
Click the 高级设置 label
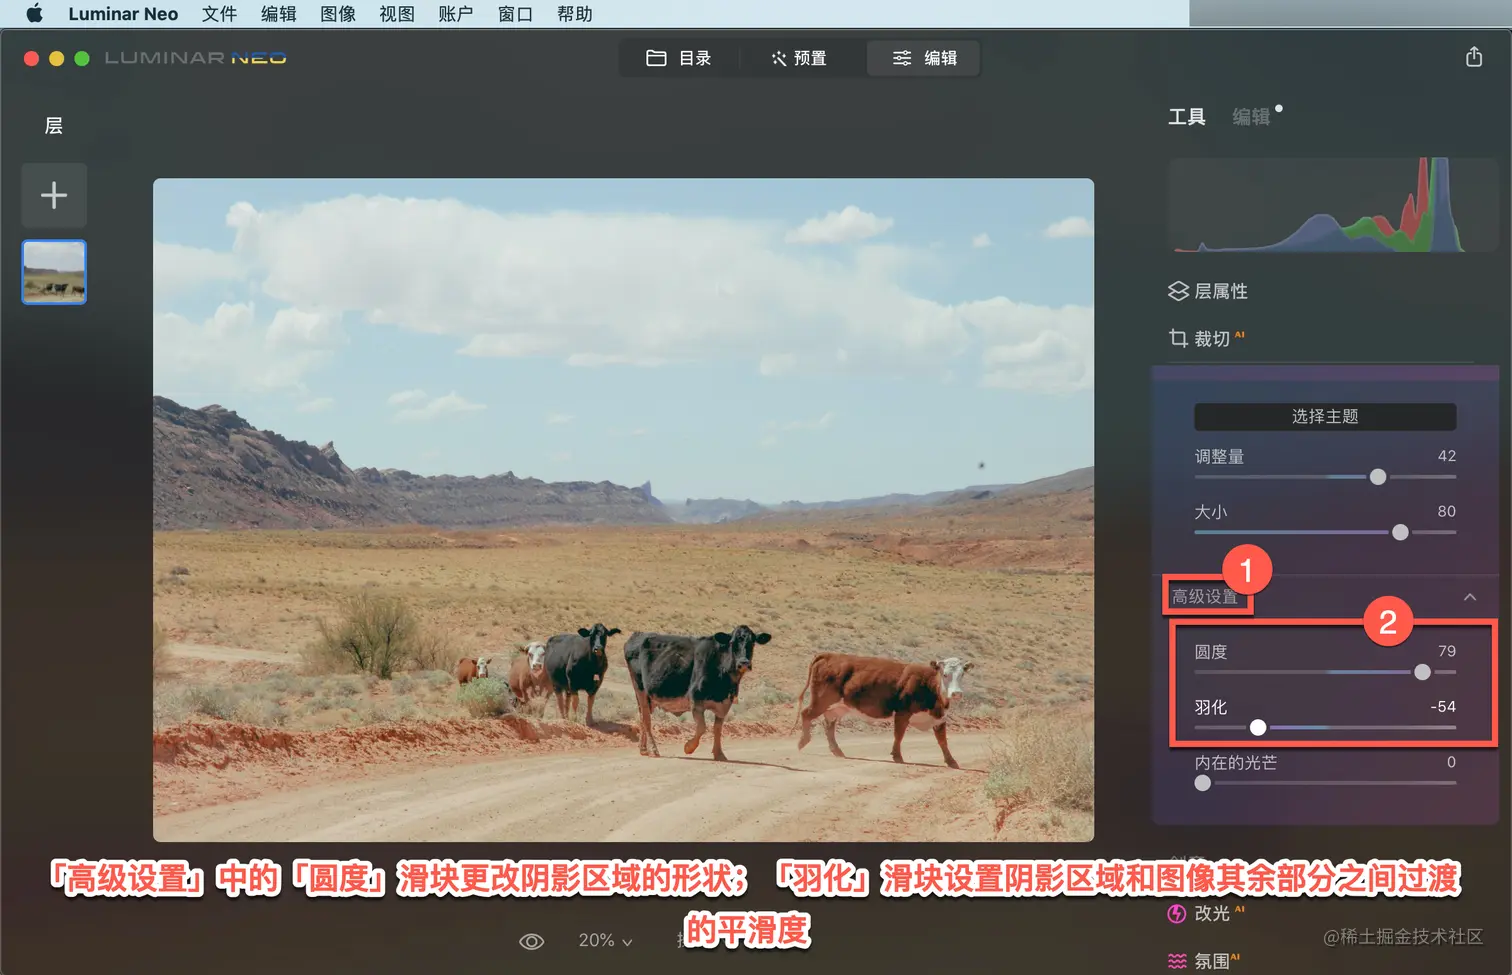(1205, 597)
